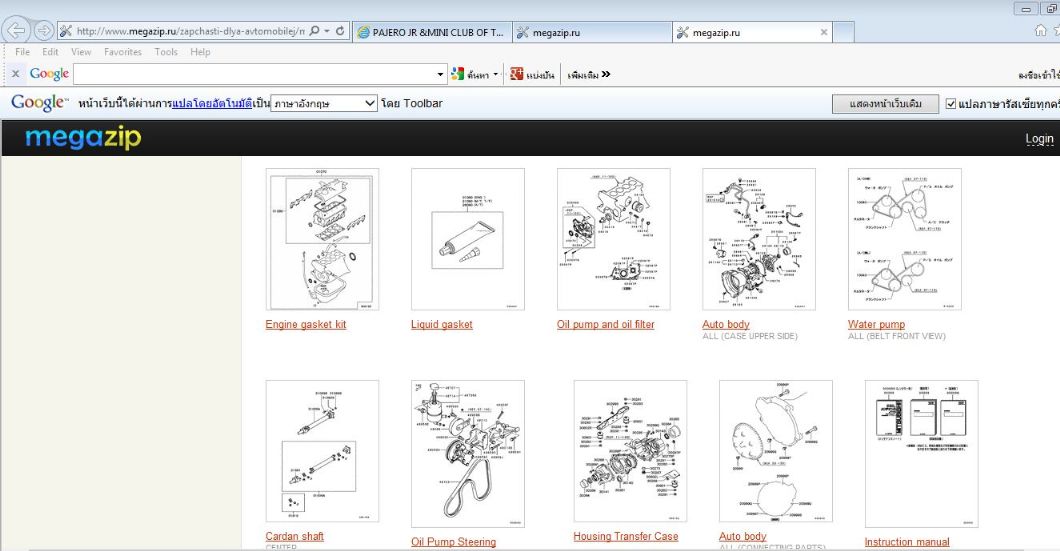Click the show original page button

[886, 104]
